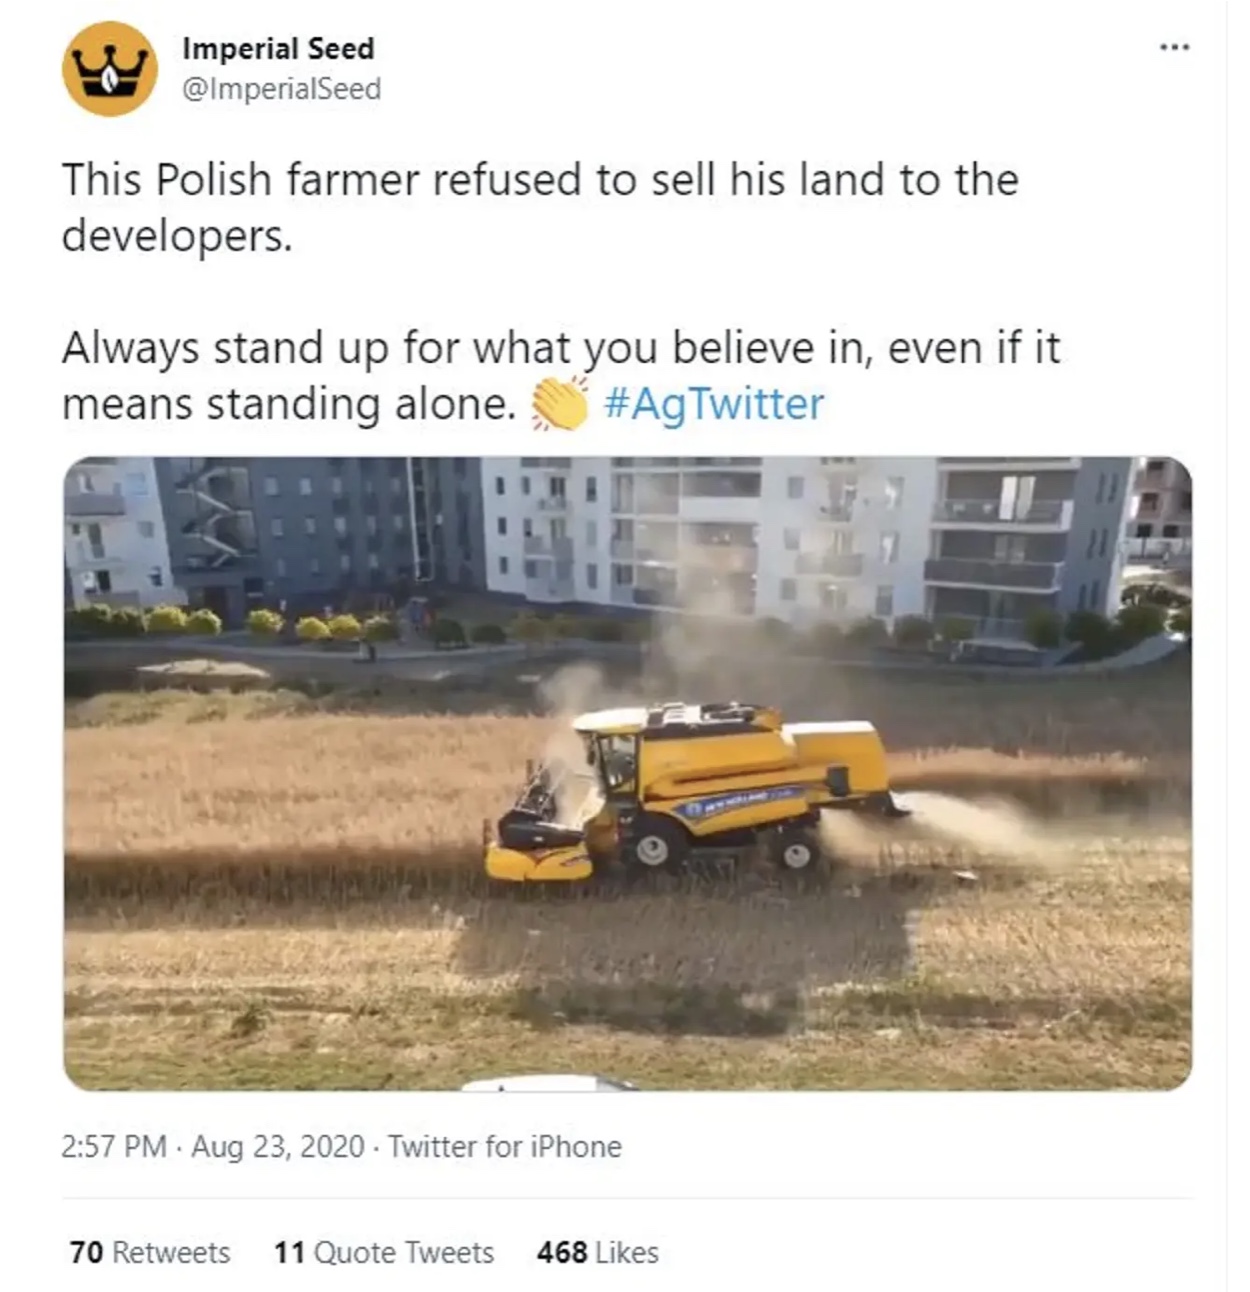Image resolution: width=1250 pixels, height=1292 pixels.
Task: Click the 'Always stand up' tweet paragraph
Action: pos(560,376)
